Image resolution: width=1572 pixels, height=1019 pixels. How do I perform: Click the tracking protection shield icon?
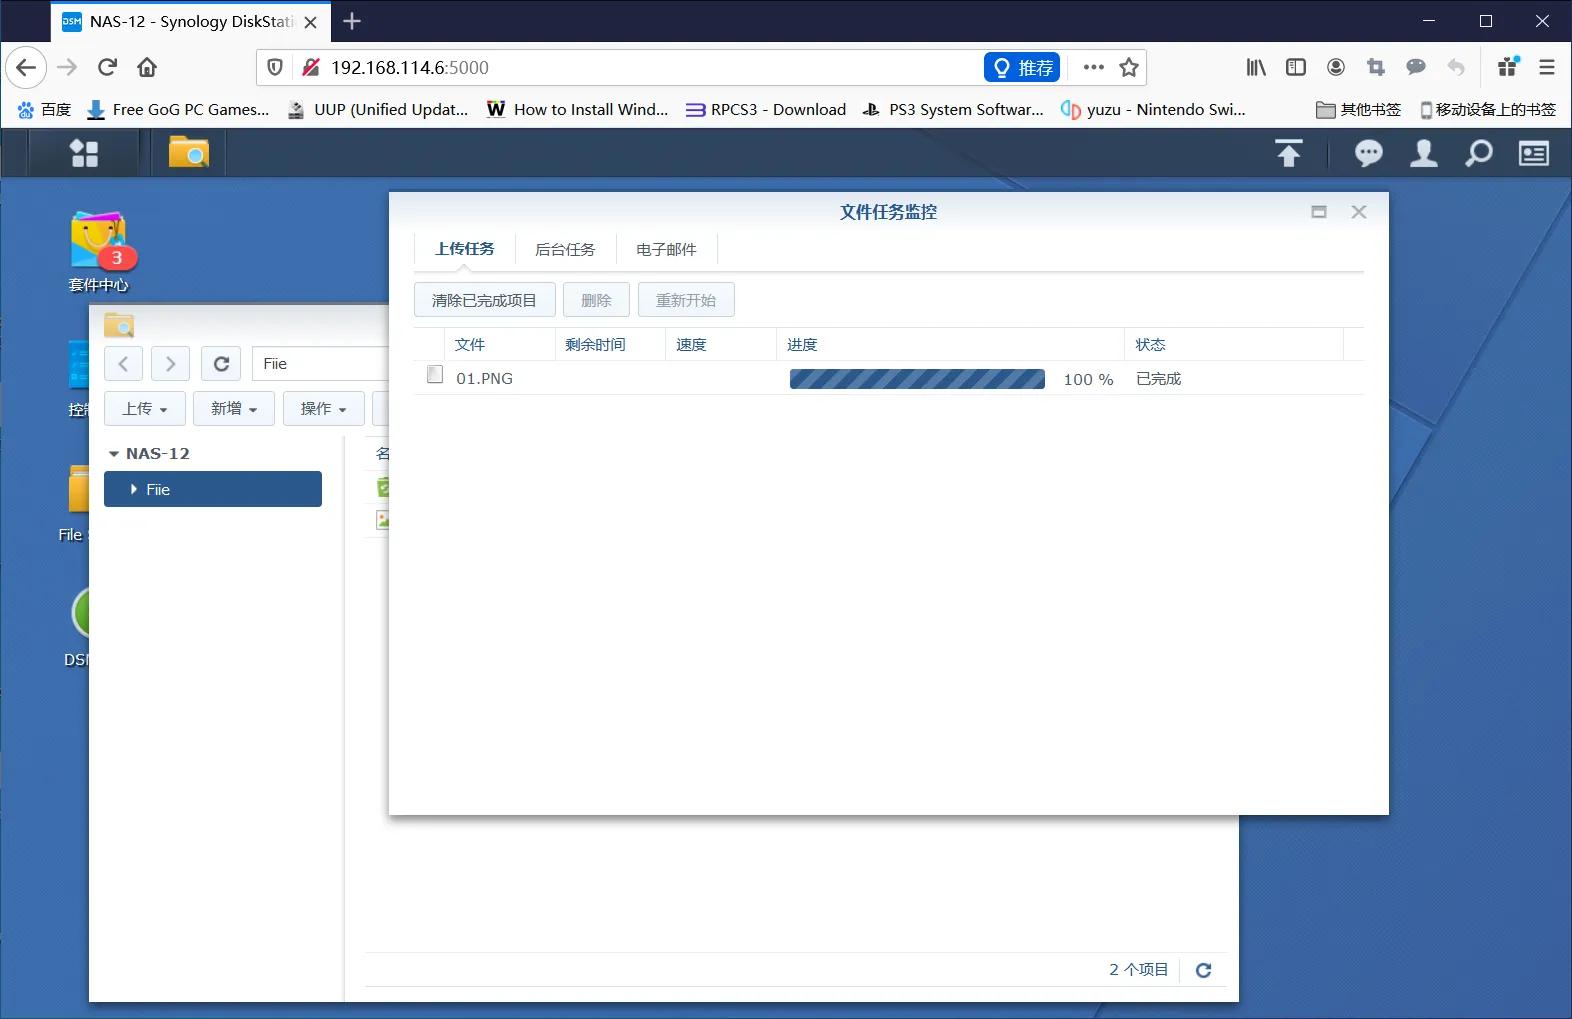pyautogui.click(x=275, y=67)
